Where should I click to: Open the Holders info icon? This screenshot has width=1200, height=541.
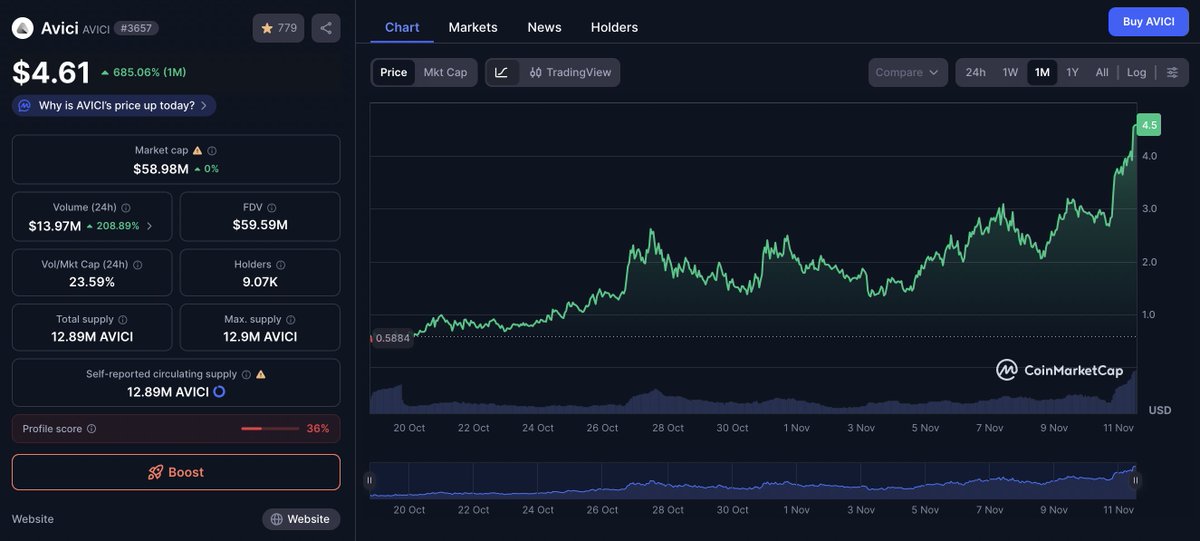point(281,265)
